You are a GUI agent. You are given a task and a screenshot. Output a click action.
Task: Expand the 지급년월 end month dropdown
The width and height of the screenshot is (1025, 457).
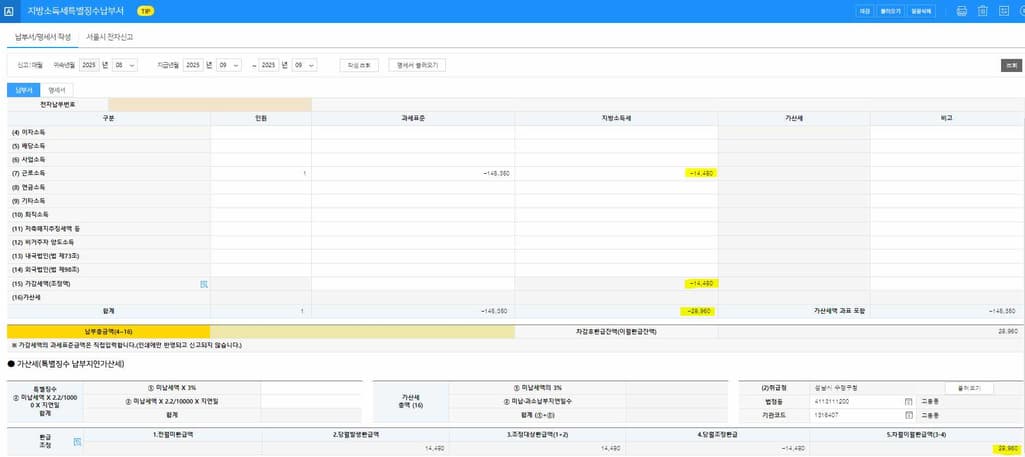pos(305,65)
